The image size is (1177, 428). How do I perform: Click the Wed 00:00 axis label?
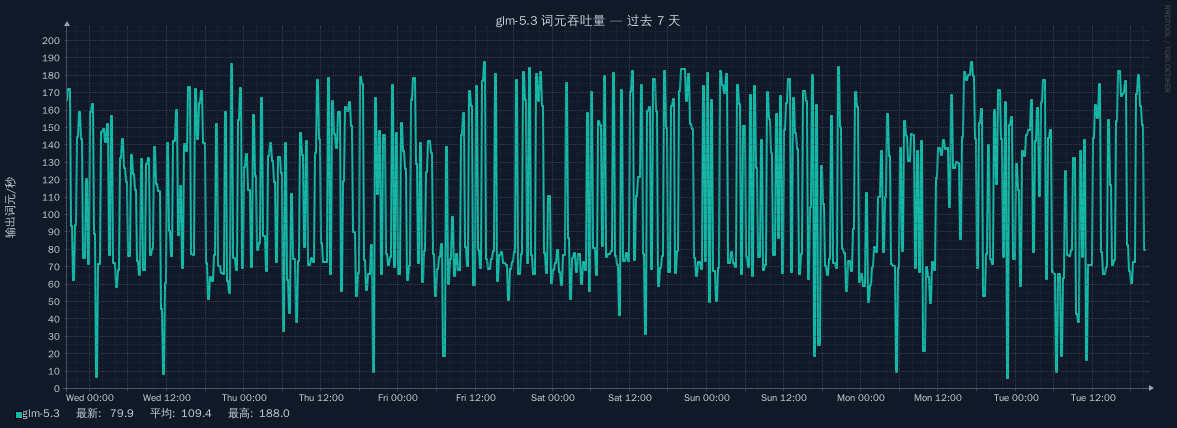90,398
